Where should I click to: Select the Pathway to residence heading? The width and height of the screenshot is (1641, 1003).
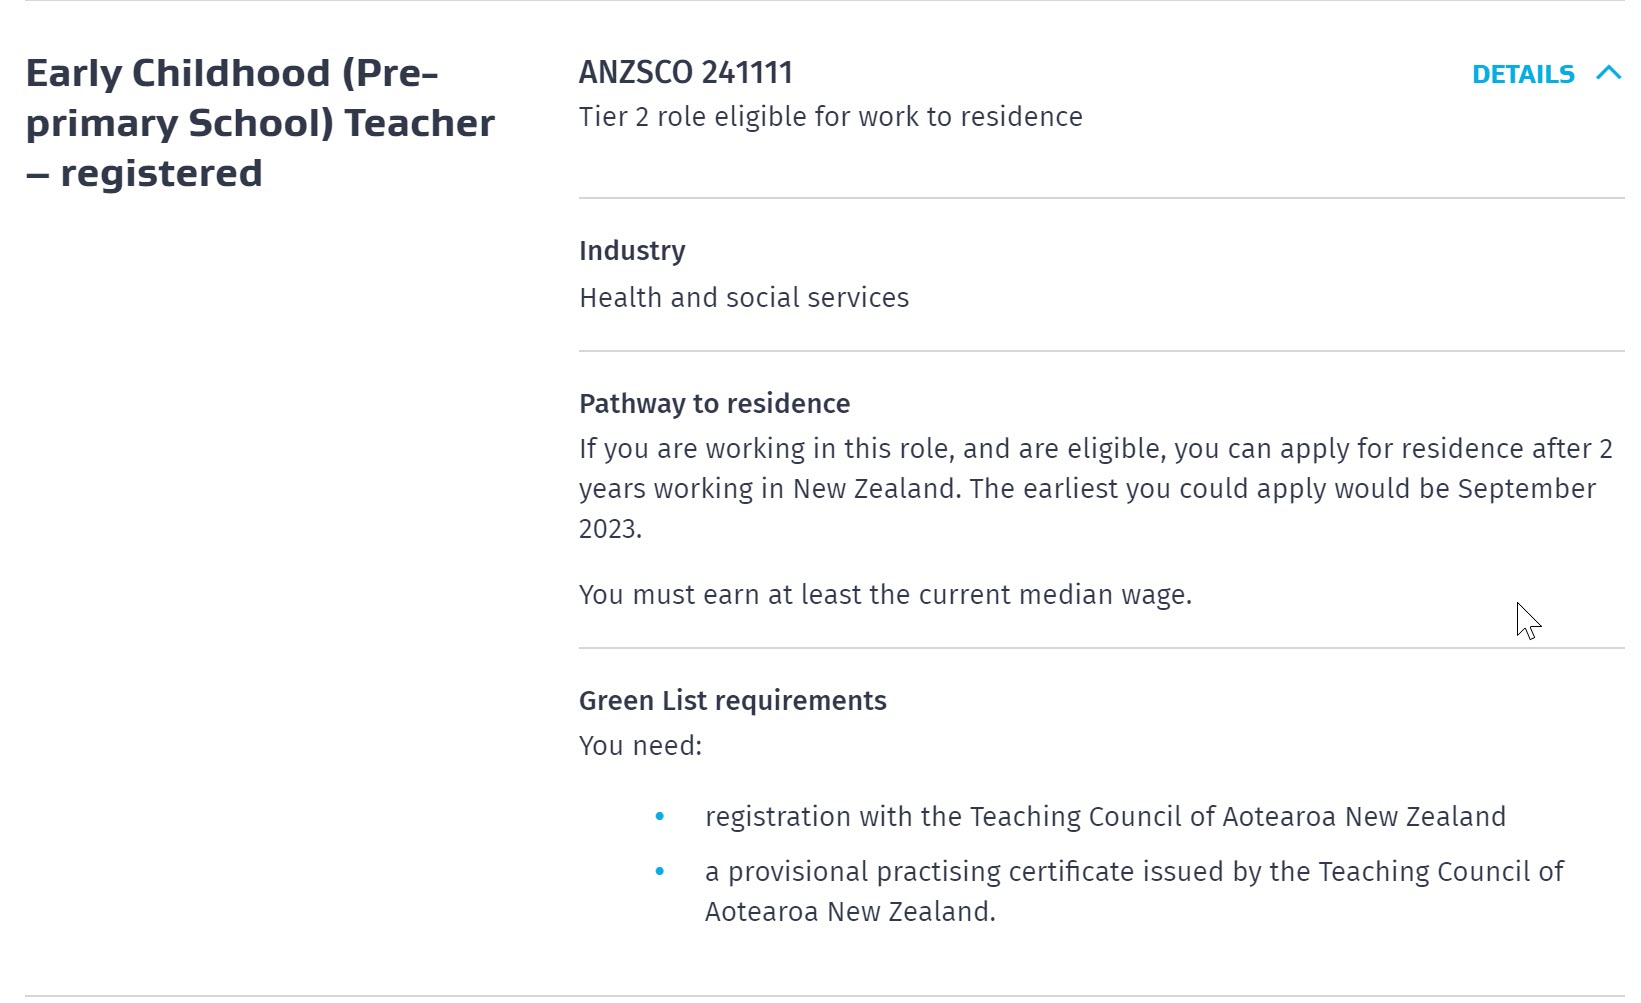click(714, 404)
